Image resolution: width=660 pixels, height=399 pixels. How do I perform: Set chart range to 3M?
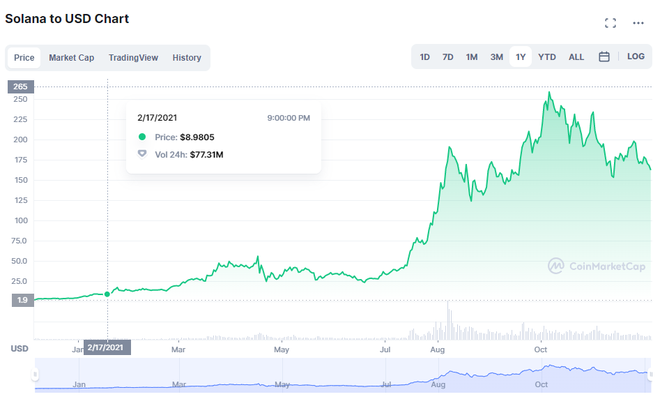coord(497,57)
